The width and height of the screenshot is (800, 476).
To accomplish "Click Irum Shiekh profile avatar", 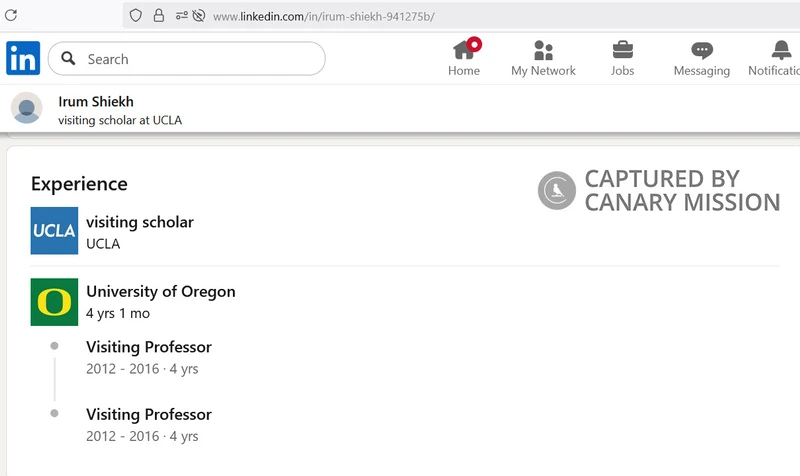I will pos(27,108).
